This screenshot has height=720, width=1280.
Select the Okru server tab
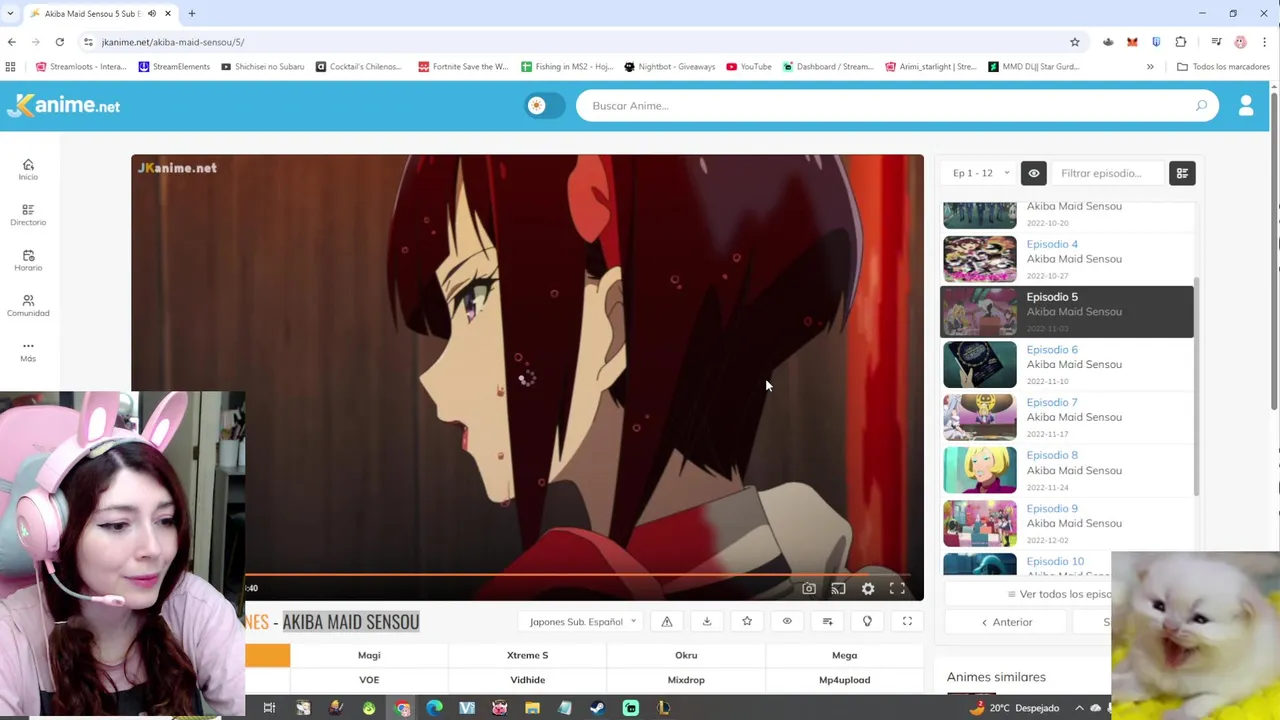686,655
